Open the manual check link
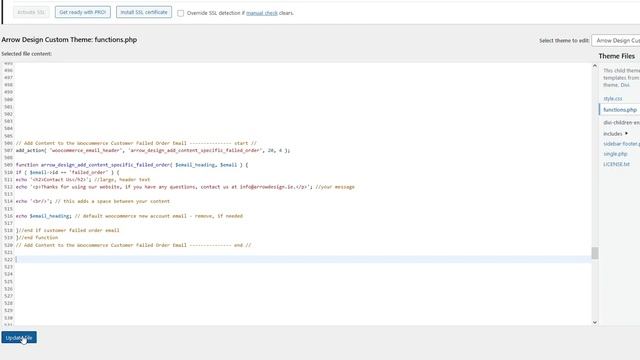640x360 pixels. [x=262, y=13]
